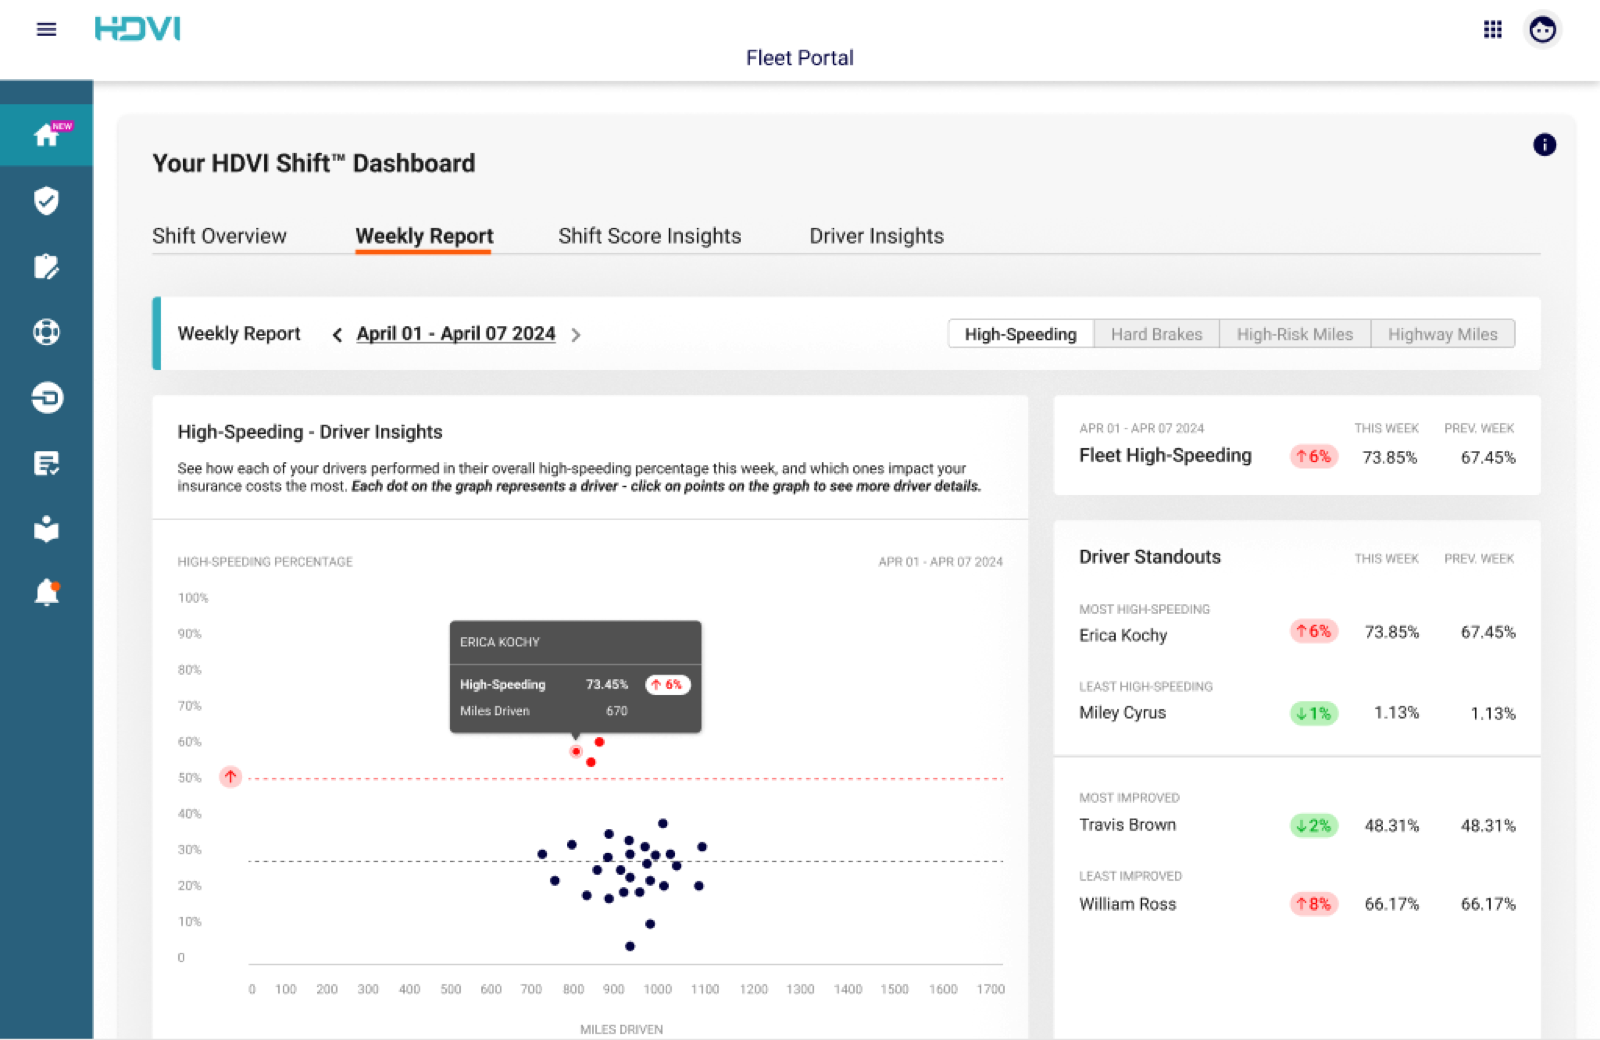Click Miley Cyrus 1% decrease badge
Screen dimensions: 1600x1040
point(1314,714)
